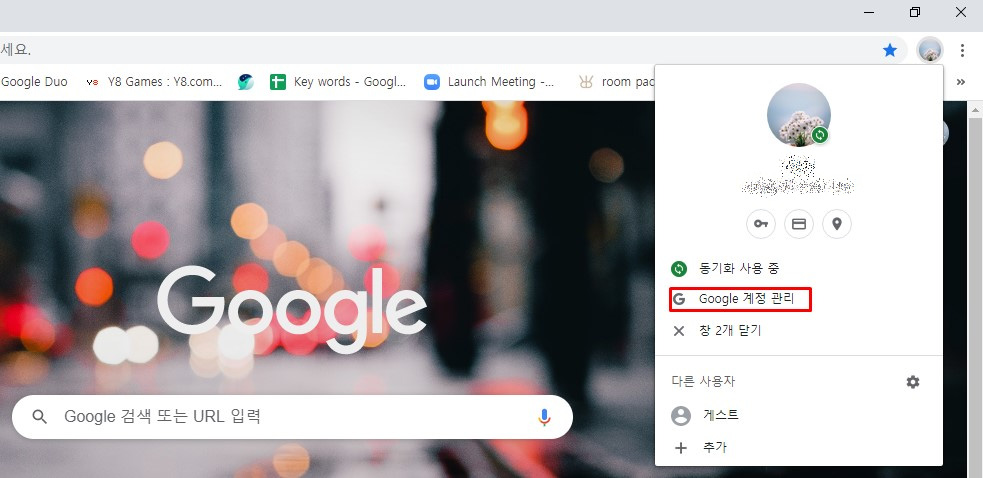Open saved passwords key icon
This screenshot has height=478, width=983.
pyautogui.click(x=760, y=224)
